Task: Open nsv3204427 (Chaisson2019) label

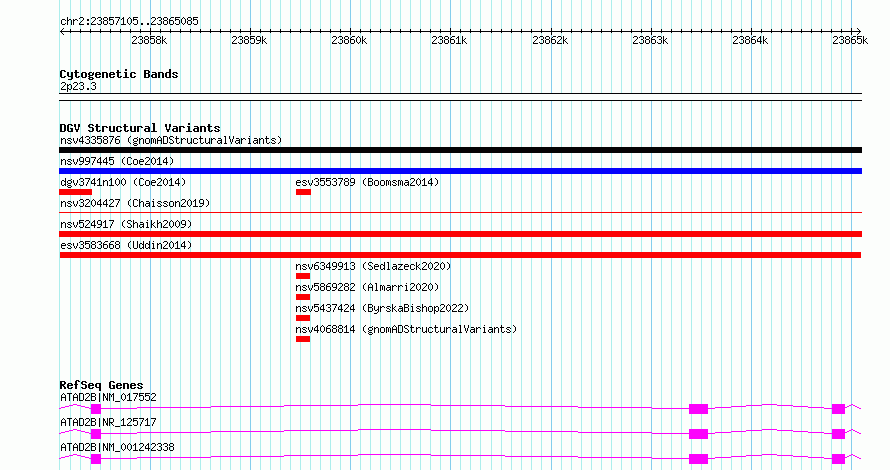Action: point(135,203)
